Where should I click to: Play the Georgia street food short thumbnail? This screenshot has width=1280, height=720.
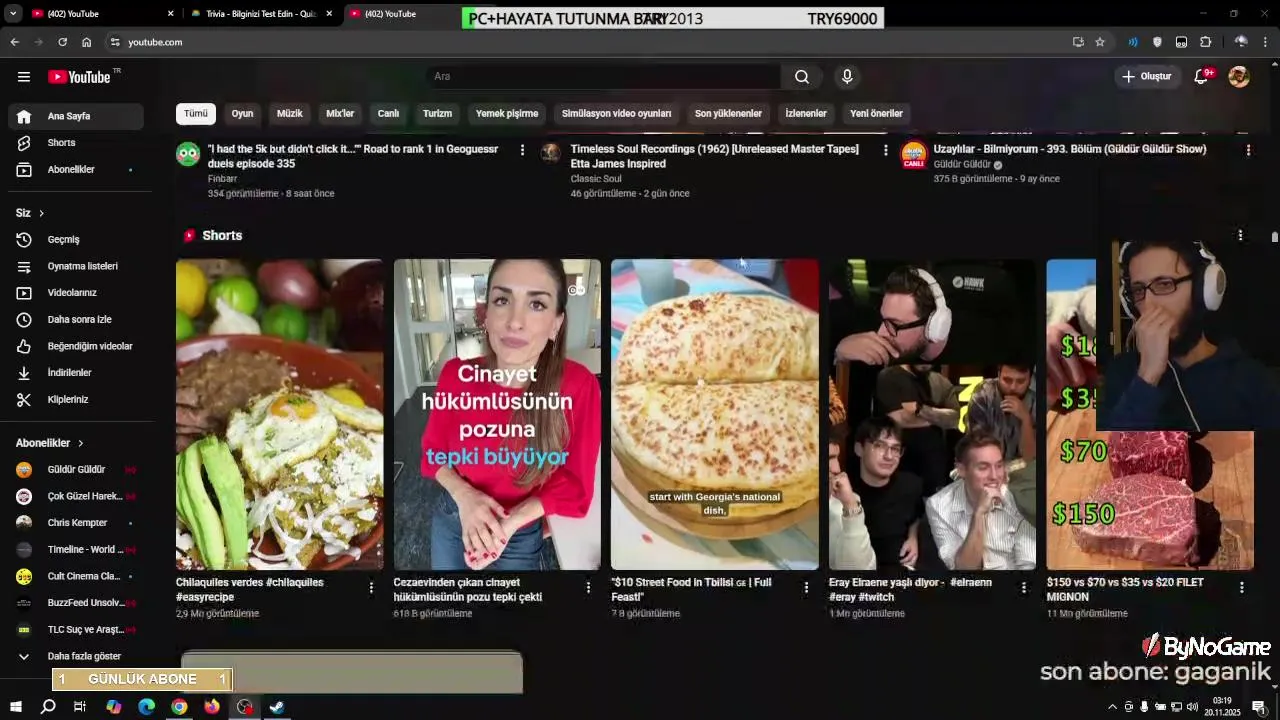(x=715, y=415)
